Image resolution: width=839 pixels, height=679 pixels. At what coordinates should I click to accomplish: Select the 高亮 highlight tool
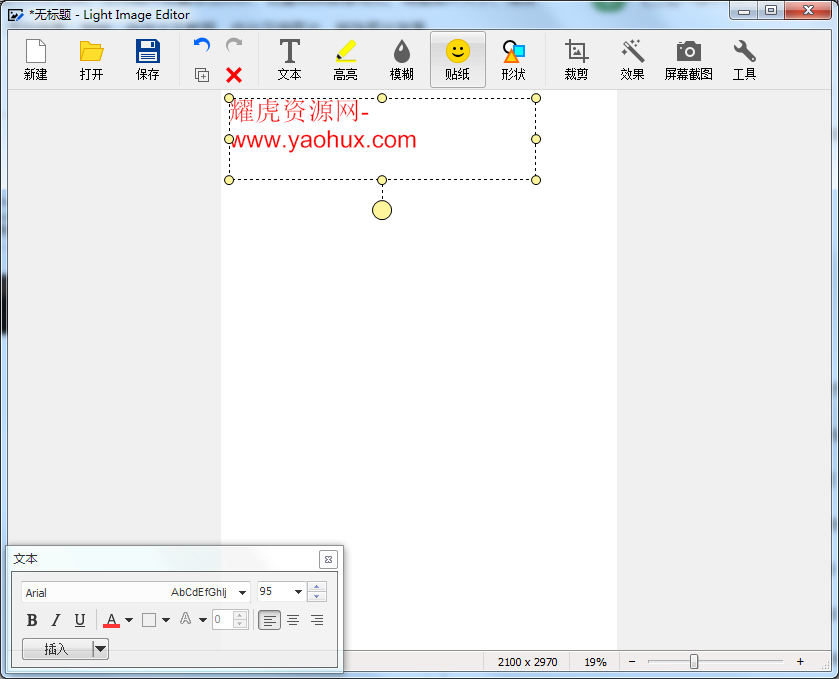(x=345, y=60)
